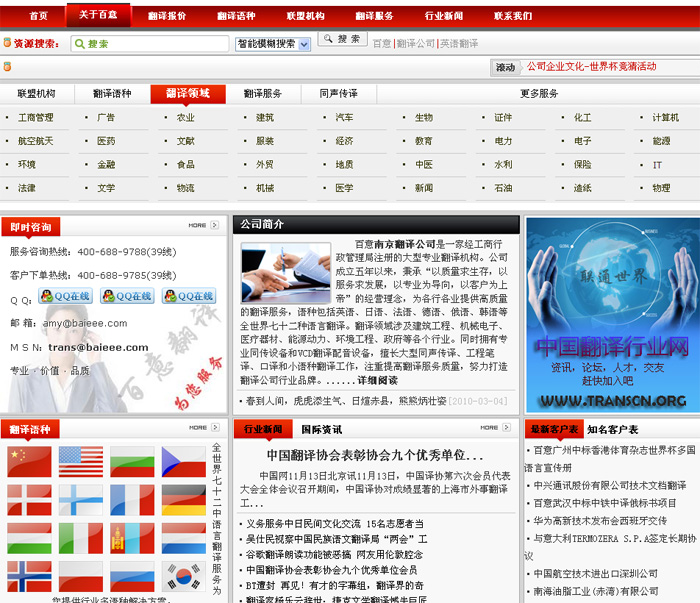The width and height of the screenshot is (700, 603).
Task: Open the Poland flag language
Action: coord(81,577)
